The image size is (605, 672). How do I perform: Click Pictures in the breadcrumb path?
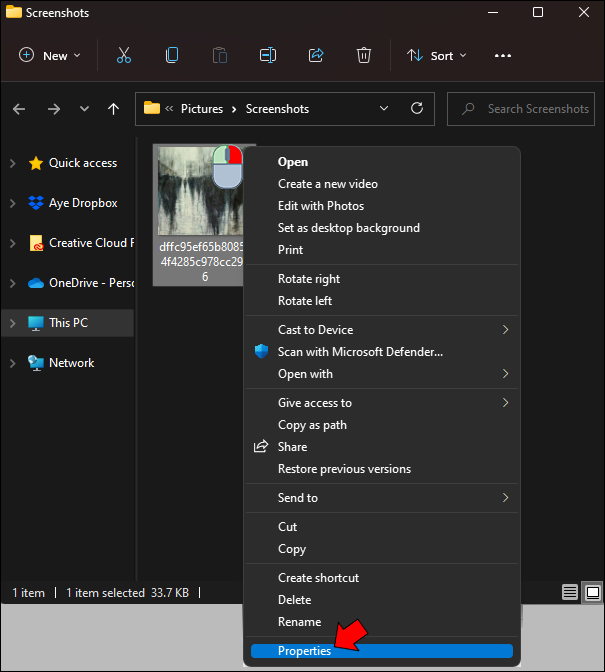(x=202, y=109)
